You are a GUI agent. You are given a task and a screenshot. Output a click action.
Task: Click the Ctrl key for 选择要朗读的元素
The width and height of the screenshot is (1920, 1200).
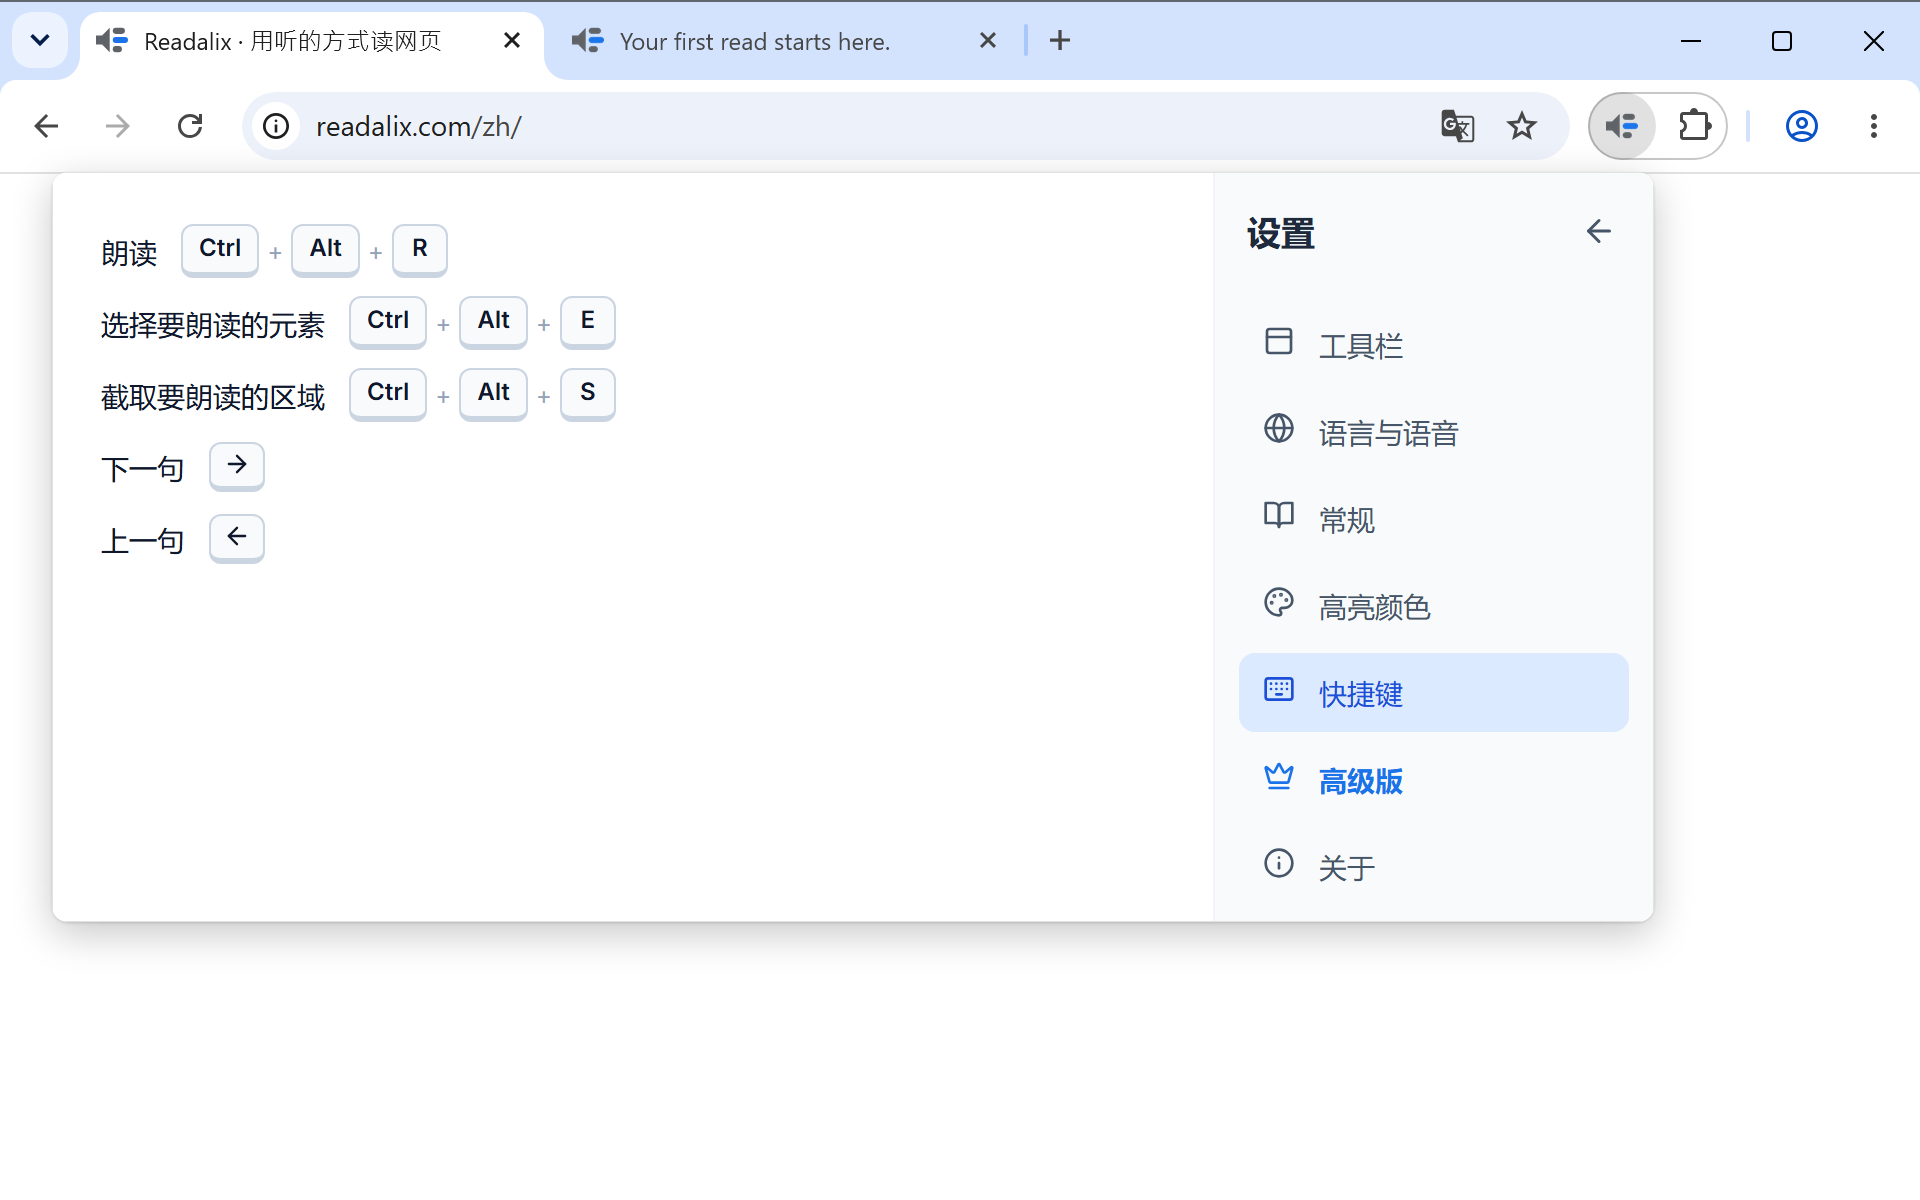(x=388, y=321)
